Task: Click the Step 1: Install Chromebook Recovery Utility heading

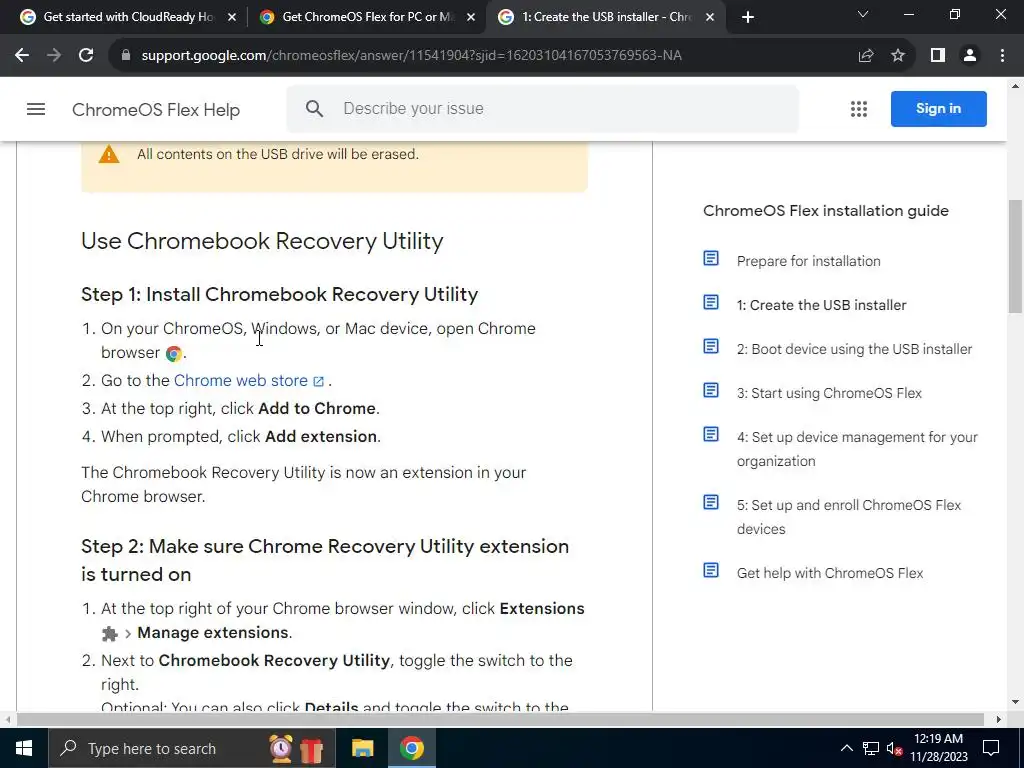Action: click(280, 295)
